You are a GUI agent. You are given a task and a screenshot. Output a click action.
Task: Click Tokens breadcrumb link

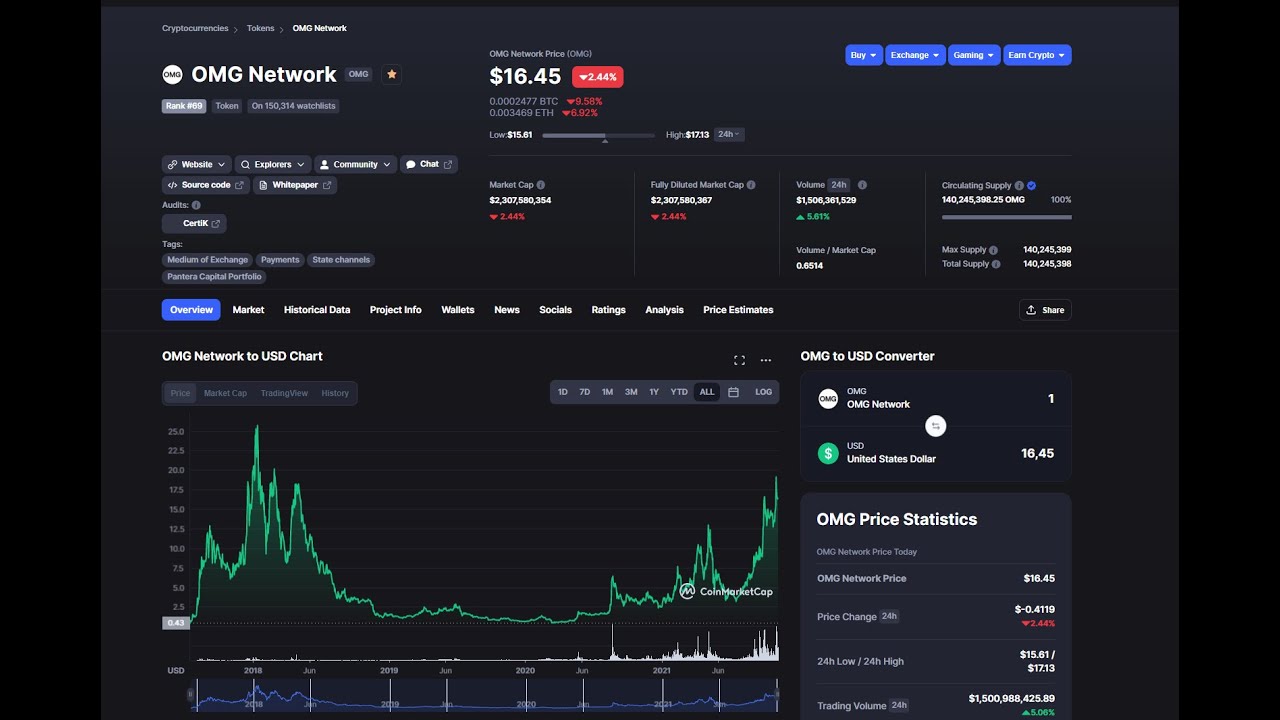pyautogui.click(x=260, y=28)
